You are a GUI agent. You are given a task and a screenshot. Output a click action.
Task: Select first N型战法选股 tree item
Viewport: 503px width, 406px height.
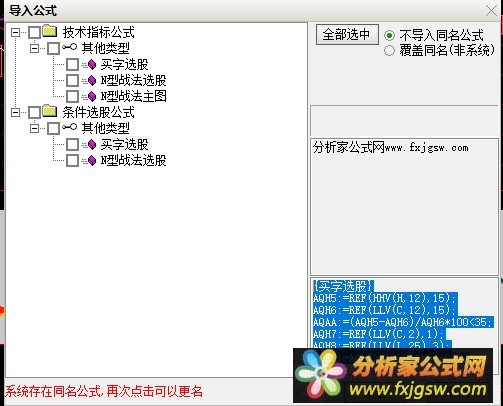pos(133,80)
